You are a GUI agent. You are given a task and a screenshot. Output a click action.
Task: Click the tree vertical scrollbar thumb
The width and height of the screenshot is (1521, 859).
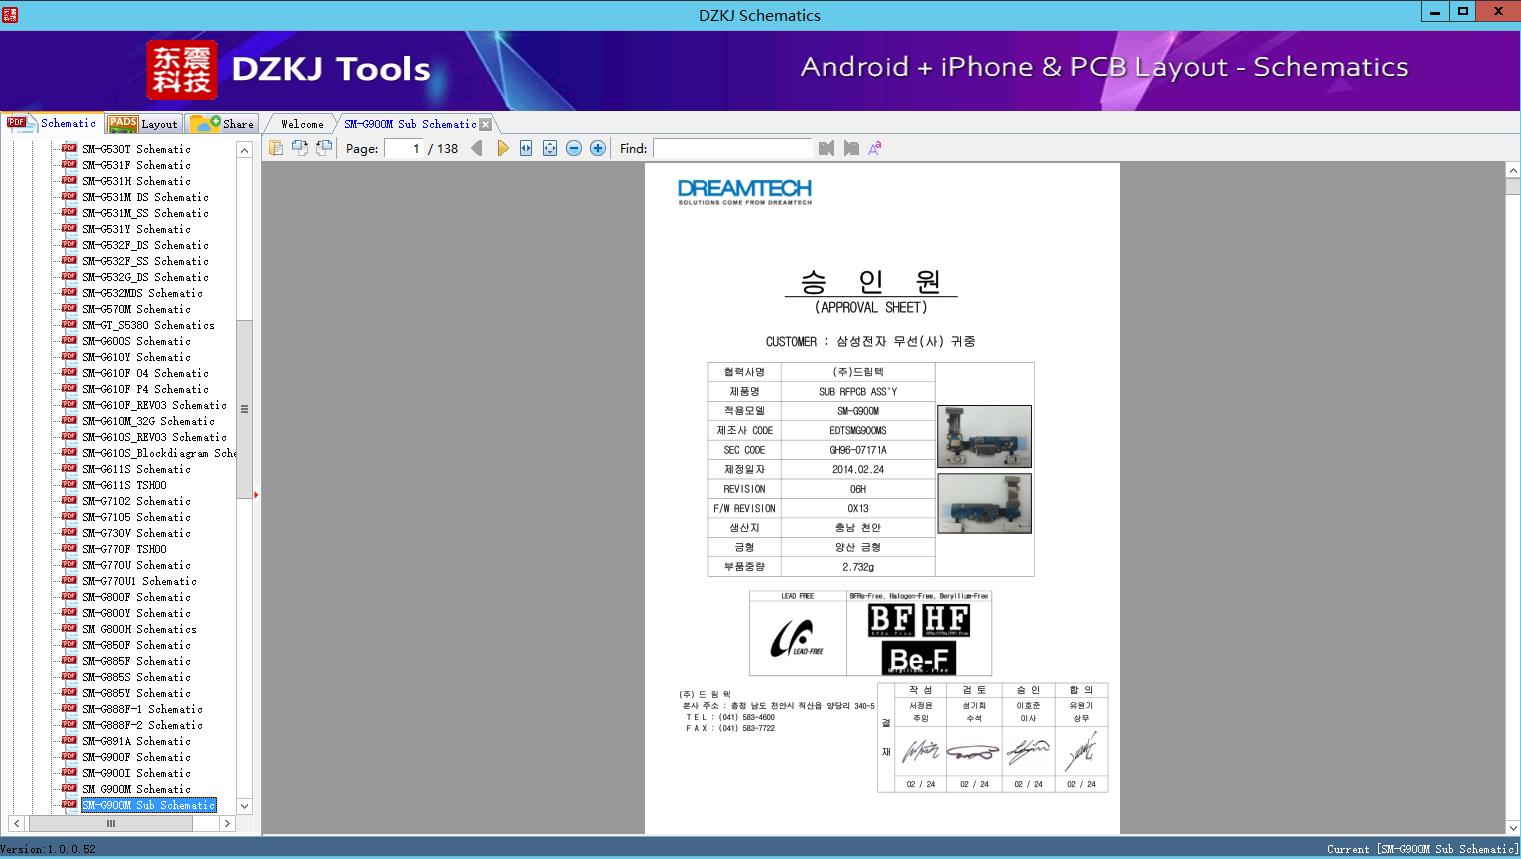coord(244,409)
